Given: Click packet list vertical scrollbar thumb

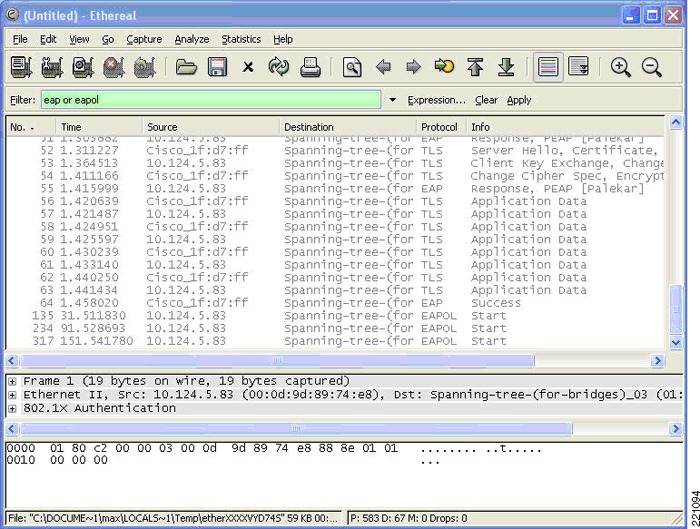Looking at the screenshot, I should point(676,309).
